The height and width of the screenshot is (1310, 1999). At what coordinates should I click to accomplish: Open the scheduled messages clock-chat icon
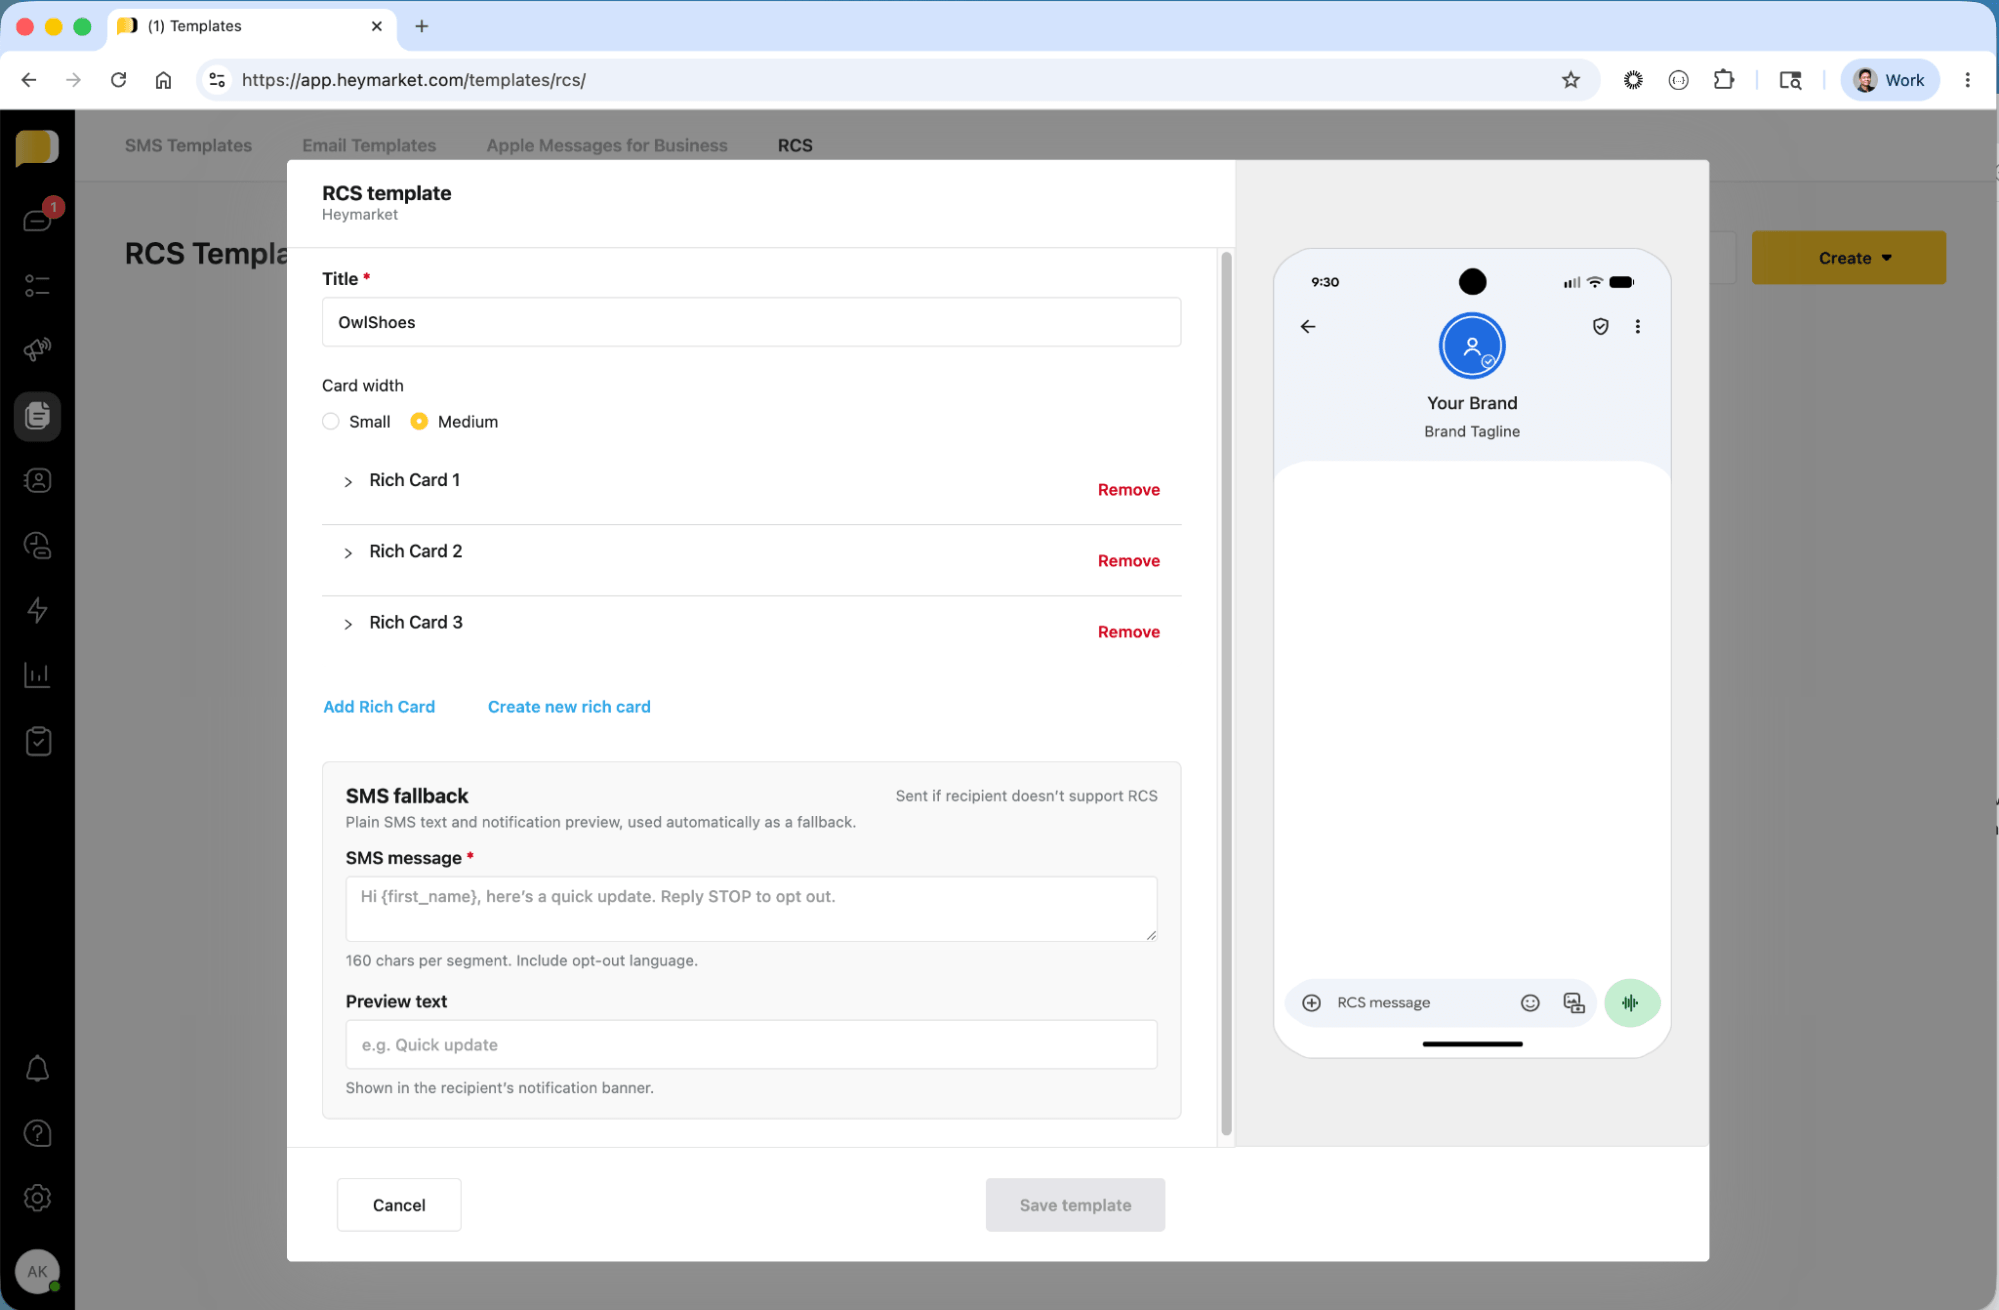pos(38,546)
